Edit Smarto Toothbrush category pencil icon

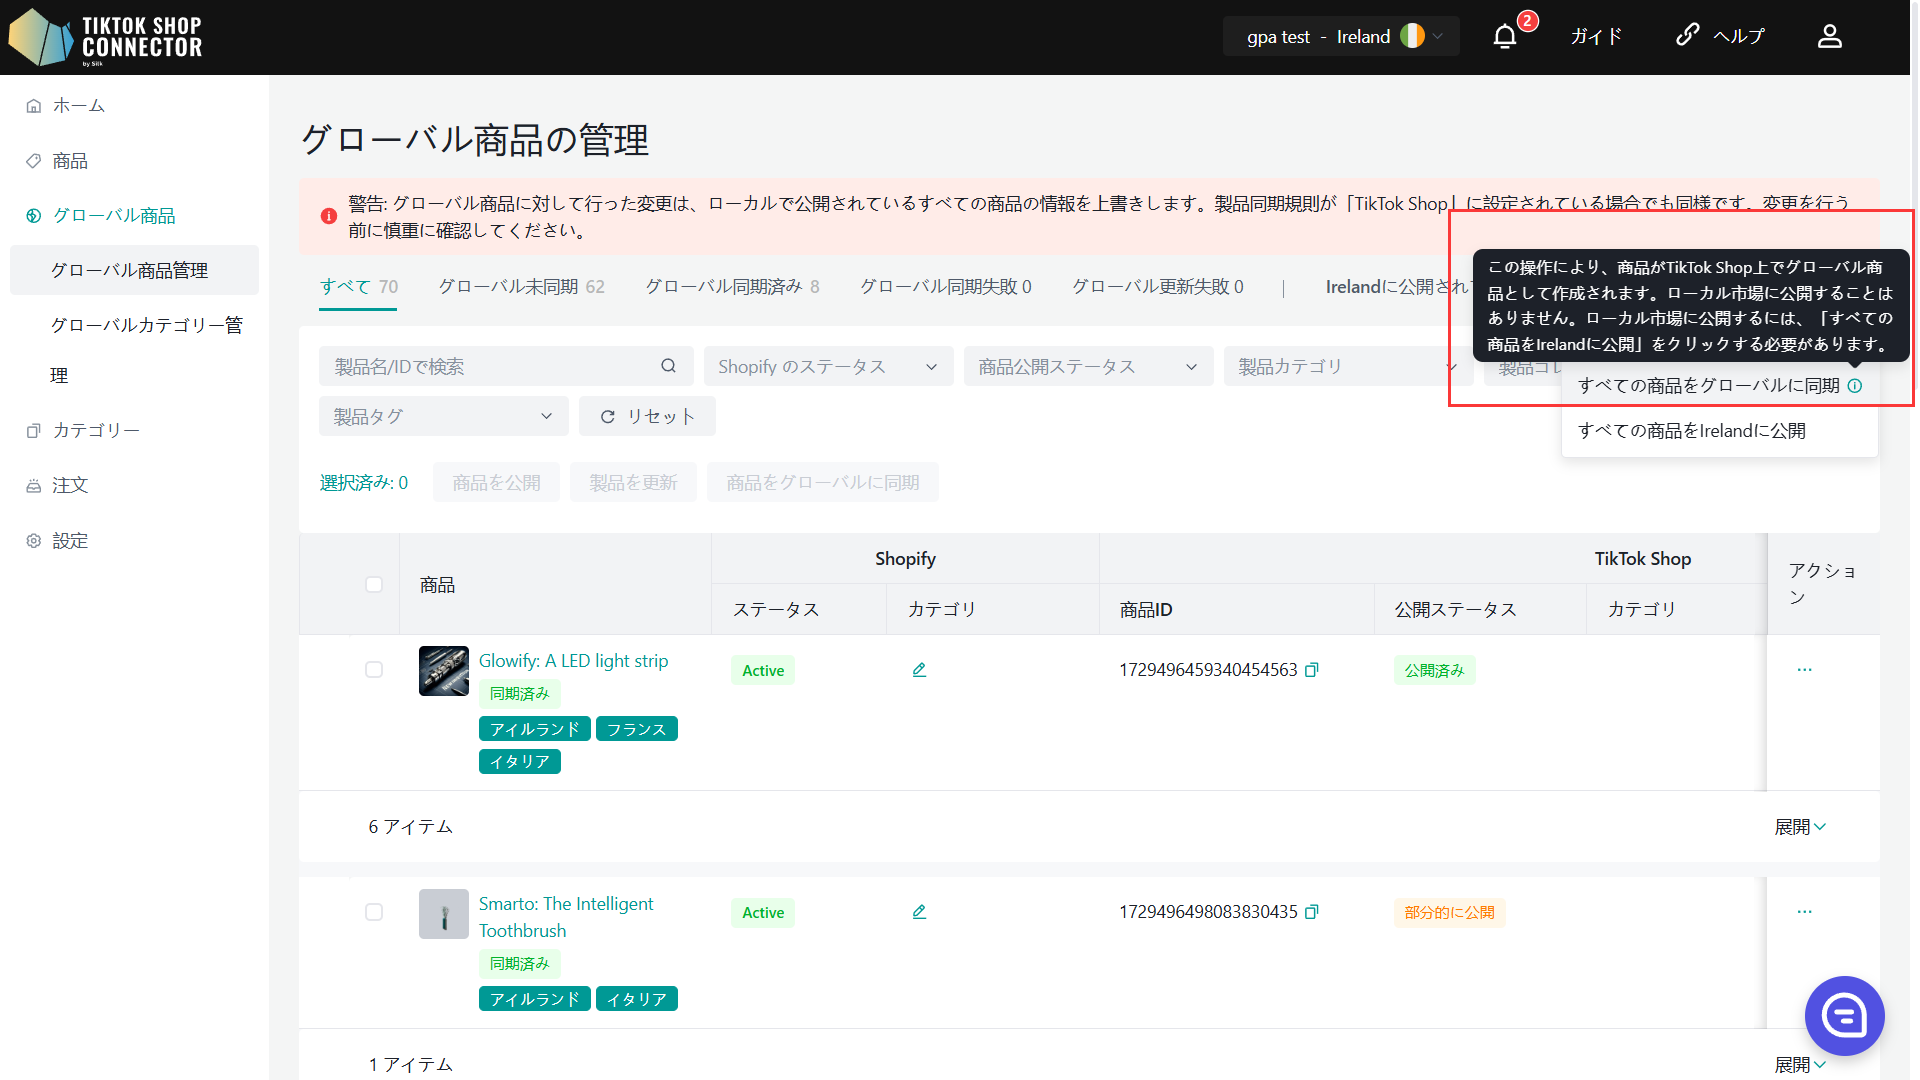[919, 912]
